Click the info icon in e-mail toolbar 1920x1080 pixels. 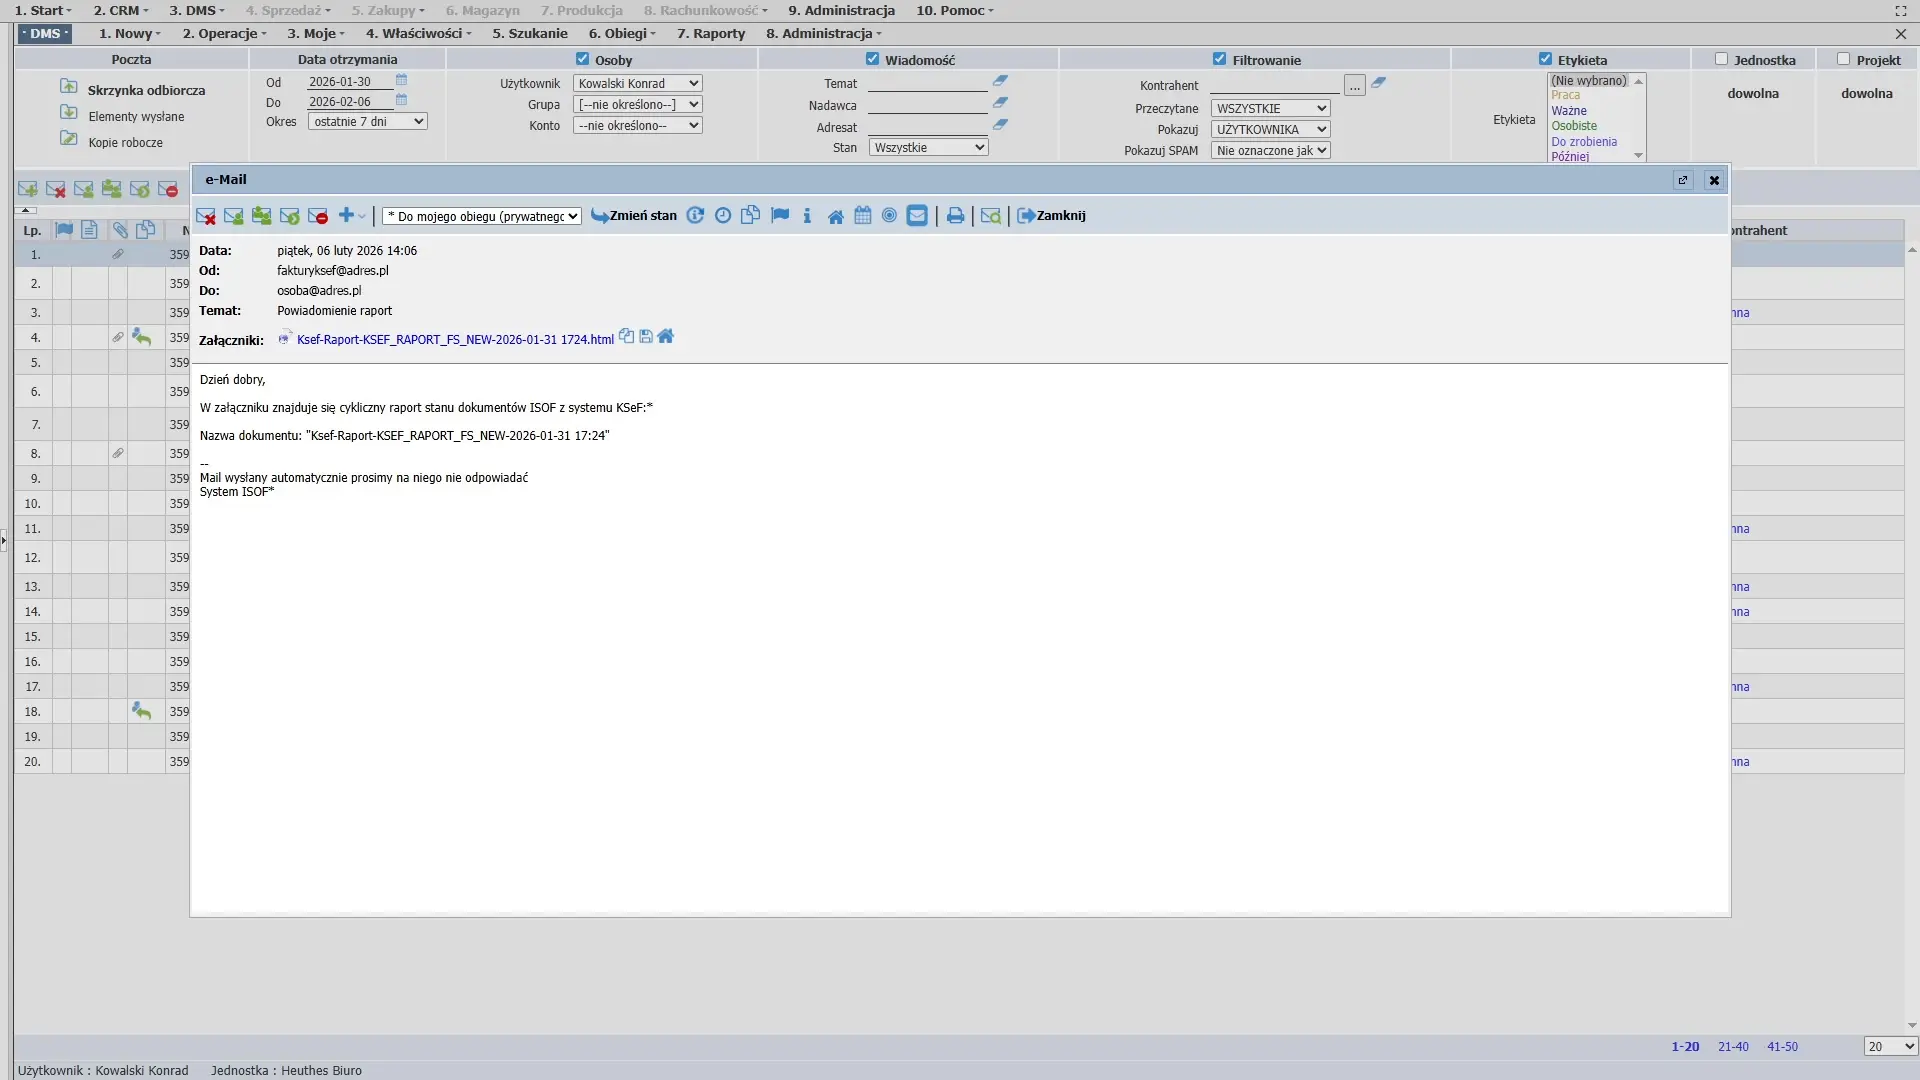pyautogui.click(x=807, y=216)
